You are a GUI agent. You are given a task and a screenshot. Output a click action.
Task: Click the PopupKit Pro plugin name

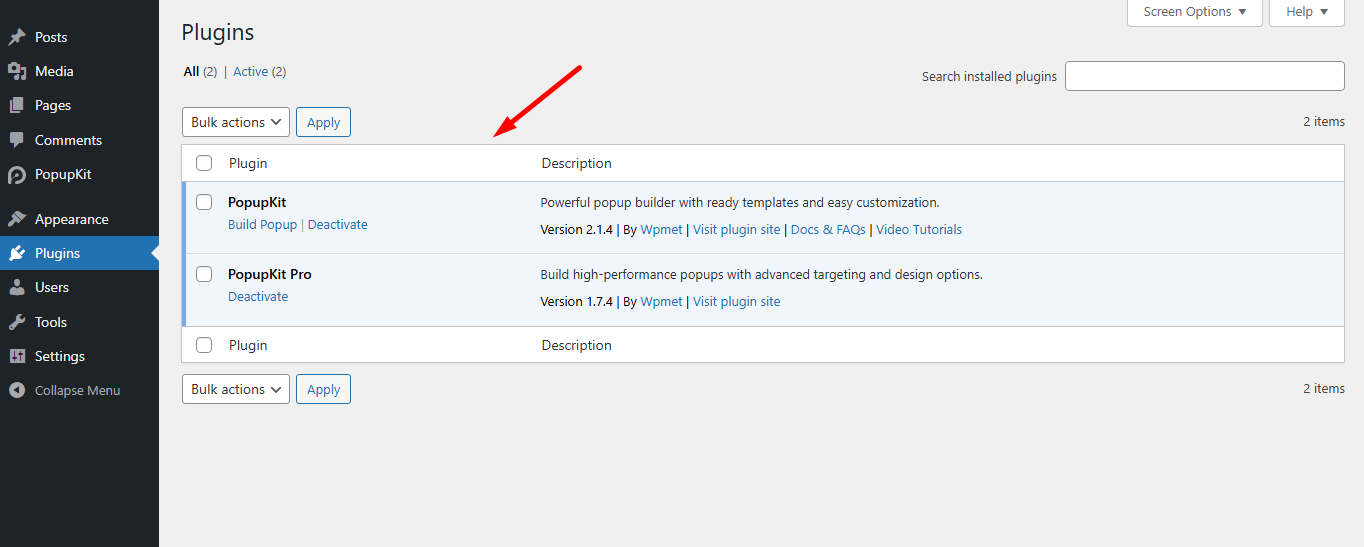coord(270,274)
